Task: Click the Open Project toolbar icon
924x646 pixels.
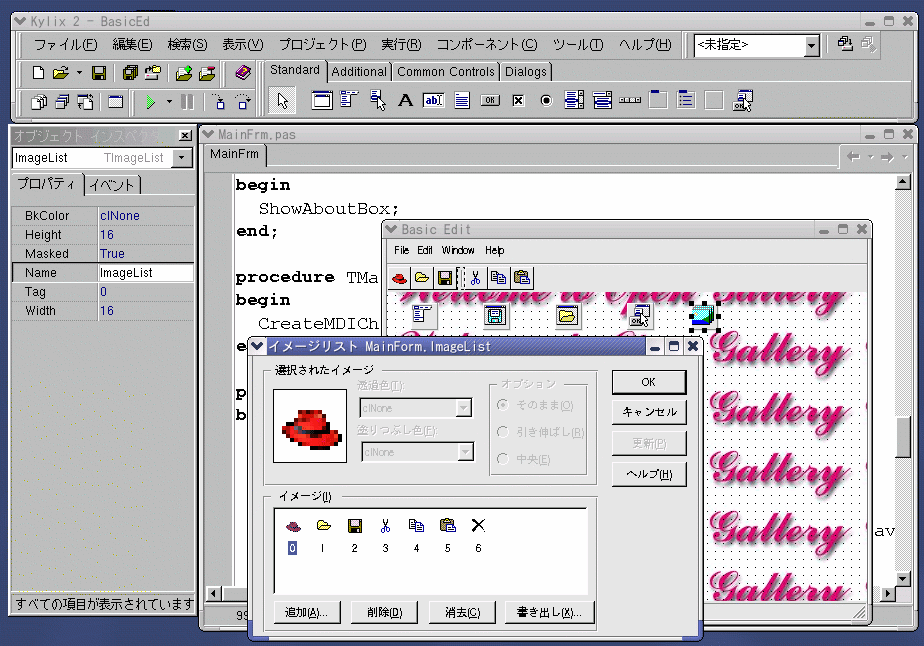Action: (x=153, y=72)
